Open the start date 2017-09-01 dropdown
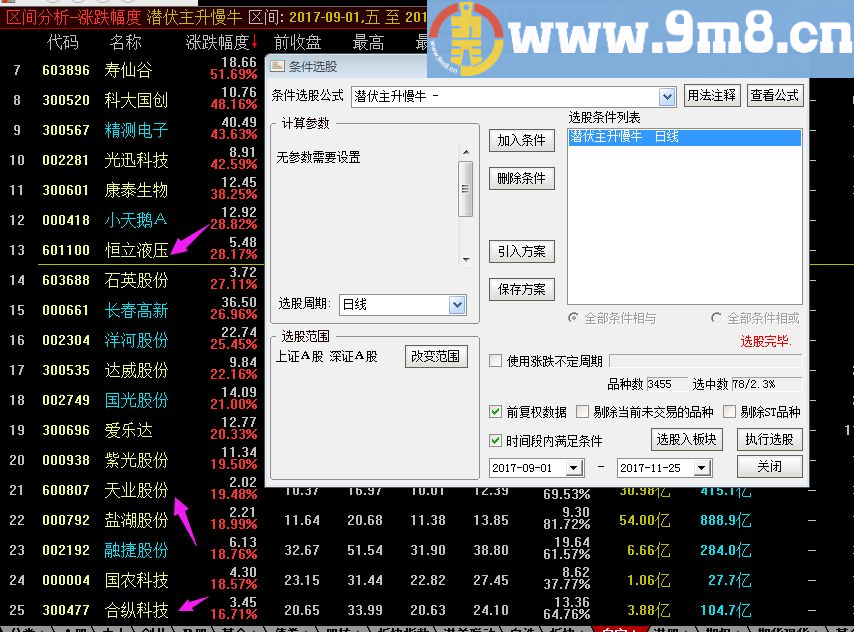The width and height of the screenshot is (854, 632). point(573,468)
